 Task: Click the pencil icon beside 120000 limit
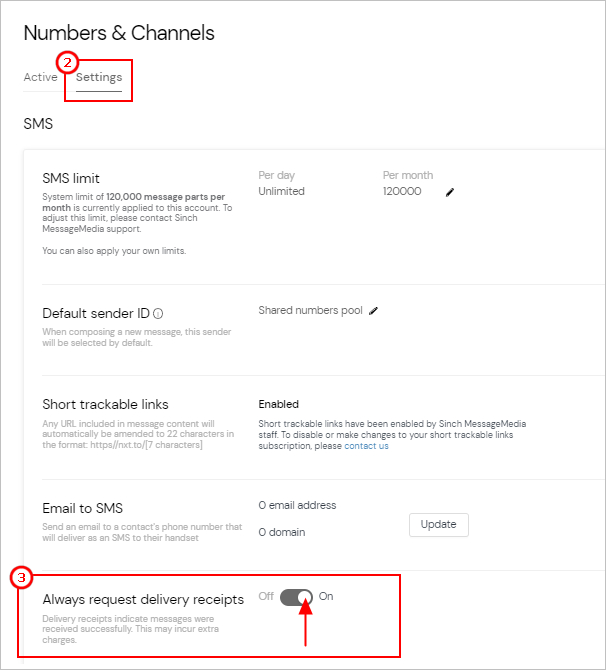tap(450, 192)
